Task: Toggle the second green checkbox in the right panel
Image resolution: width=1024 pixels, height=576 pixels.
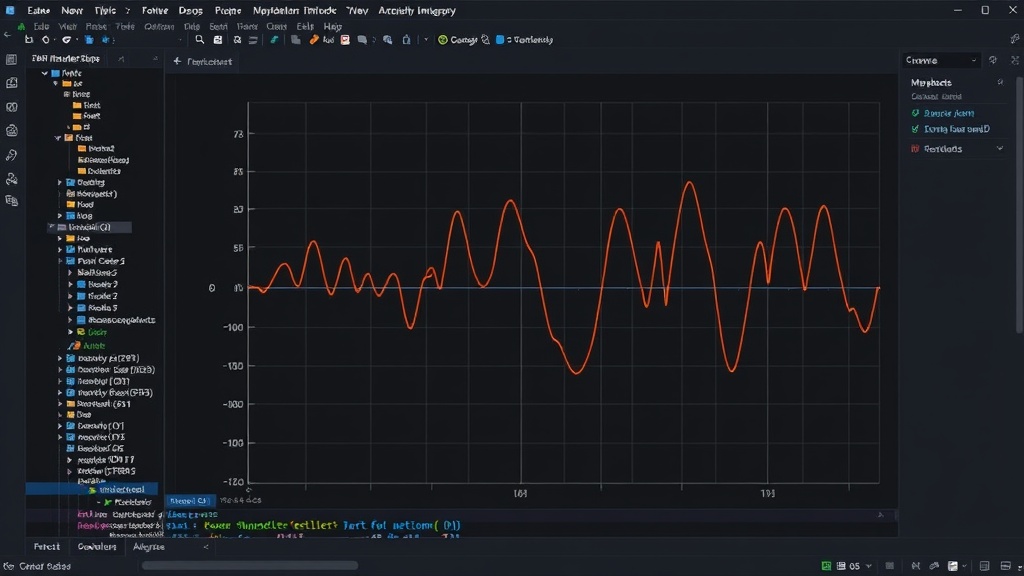Action: click(915, 129)
